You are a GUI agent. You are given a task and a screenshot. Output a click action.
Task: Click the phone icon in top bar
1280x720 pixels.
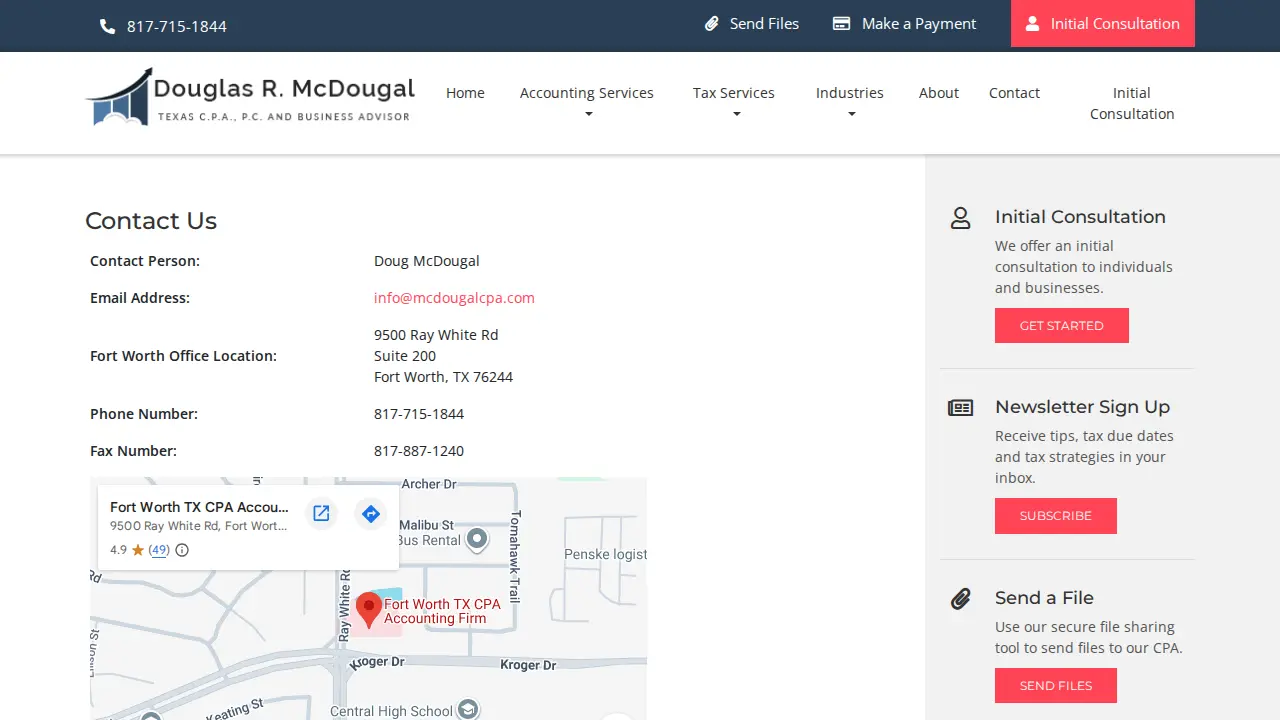108,26
